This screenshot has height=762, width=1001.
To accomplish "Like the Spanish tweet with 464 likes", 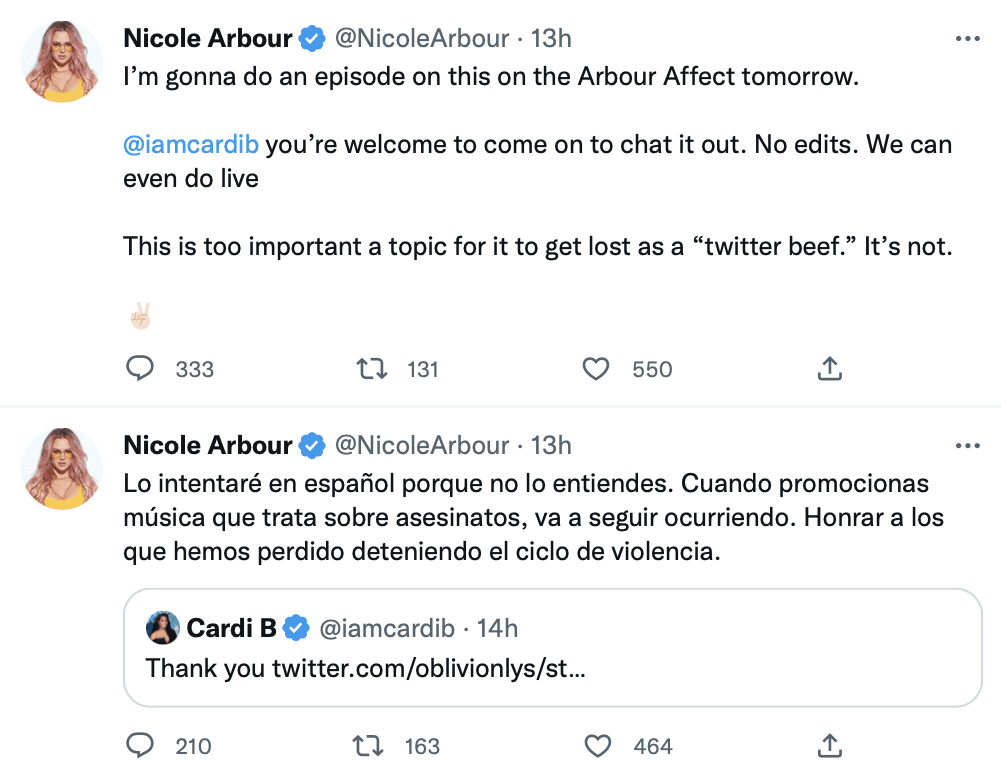I will pos(598,745).
